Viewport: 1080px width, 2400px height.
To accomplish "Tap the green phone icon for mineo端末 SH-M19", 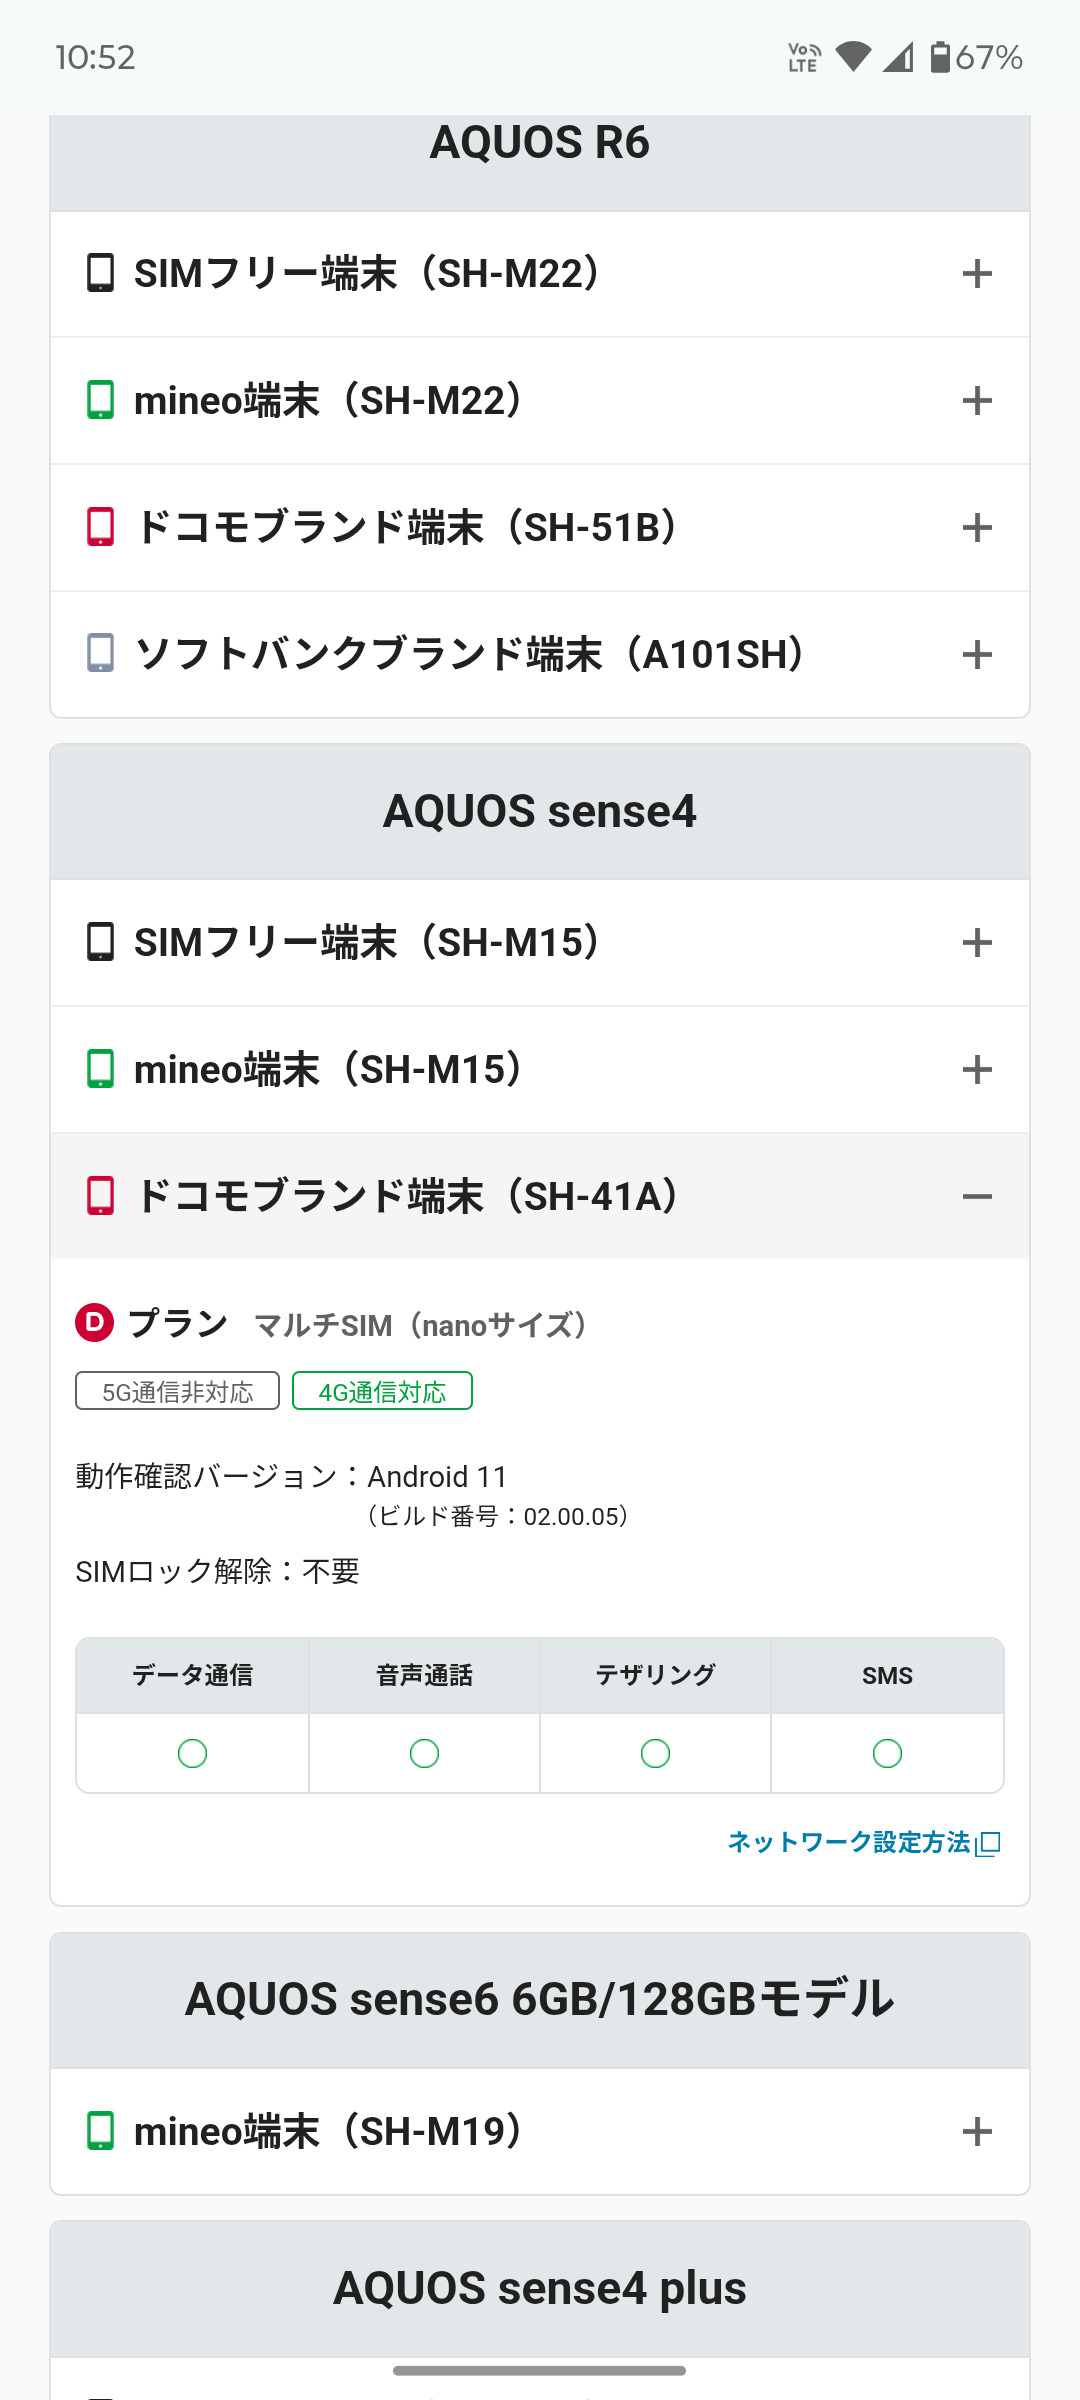I will pos(100,2131).
